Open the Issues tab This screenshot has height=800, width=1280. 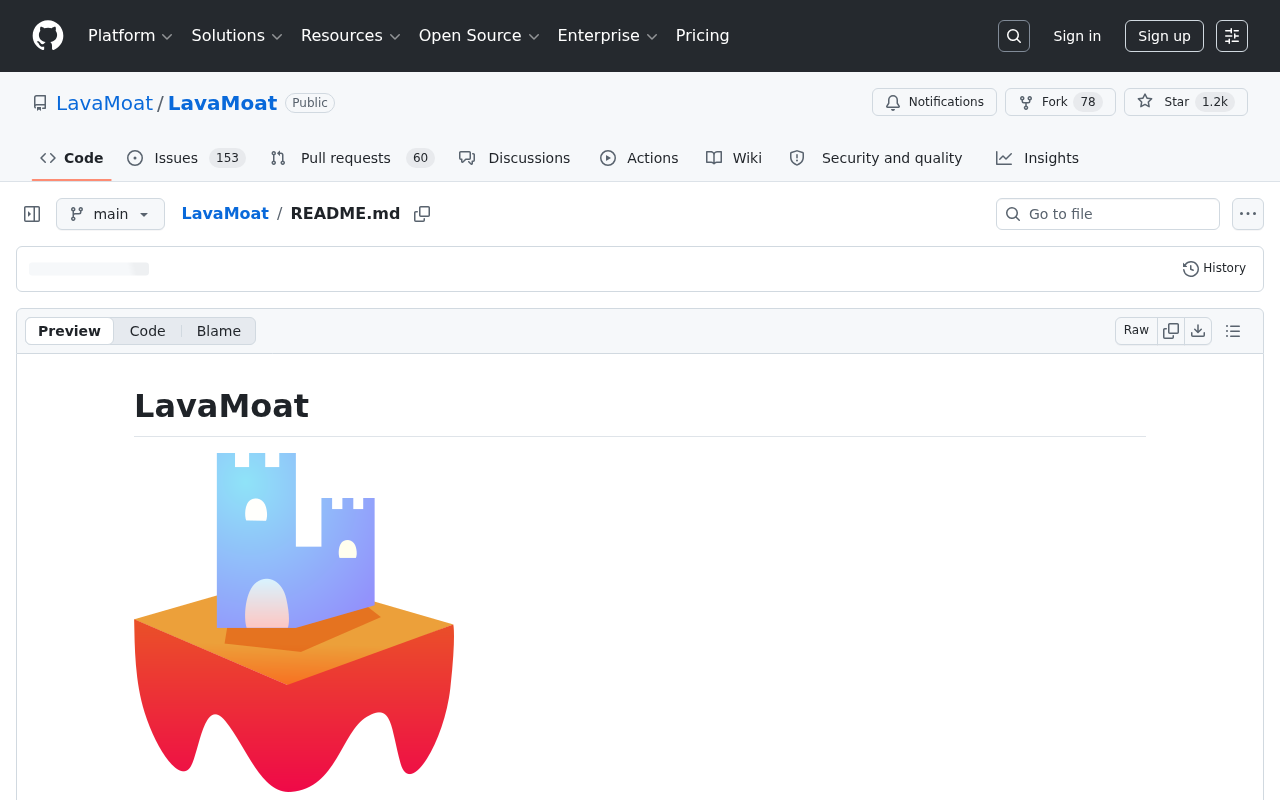(186, 158)
